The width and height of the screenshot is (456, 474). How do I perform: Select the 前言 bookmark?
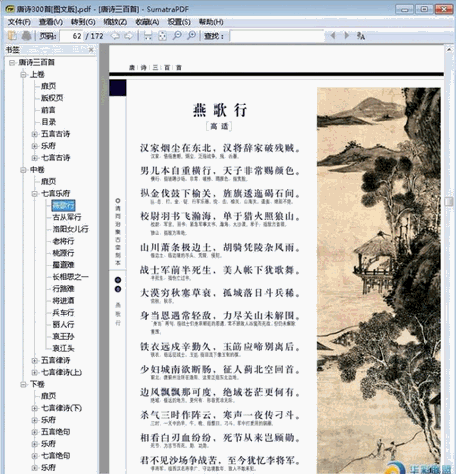[x=48, y=110]
